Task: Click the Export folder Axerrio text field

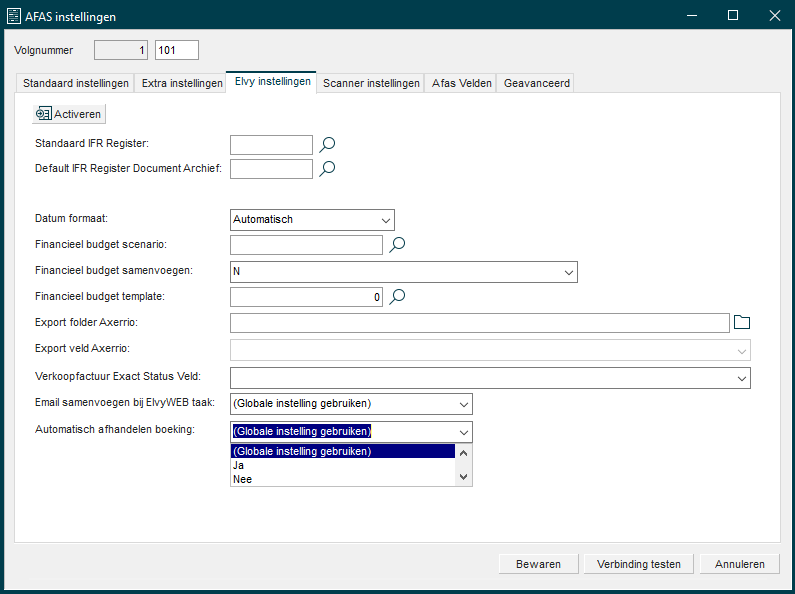Action: pyautogui.click(x=479, y=322)
